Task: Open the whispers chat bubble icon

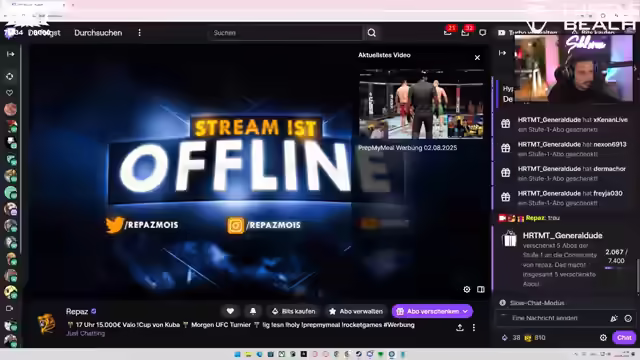Action: pos(482,33)
